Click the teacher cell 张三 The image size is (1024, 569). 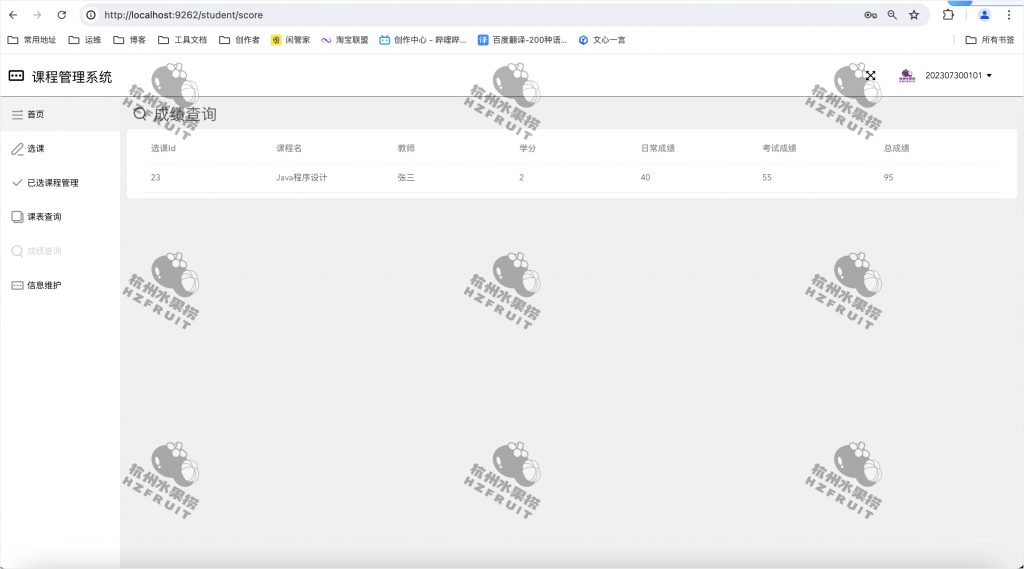[x=406, y=178]
